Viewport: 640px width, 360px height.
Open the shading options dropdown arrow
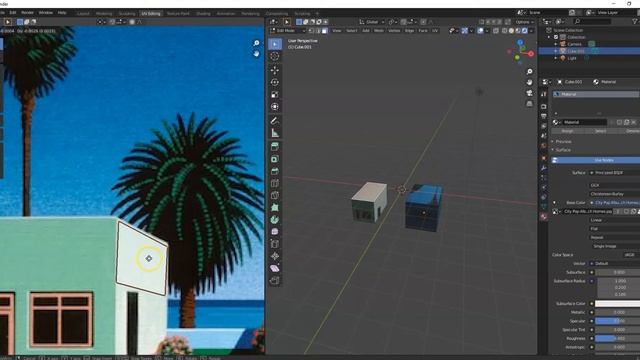(x=531, y=31)
